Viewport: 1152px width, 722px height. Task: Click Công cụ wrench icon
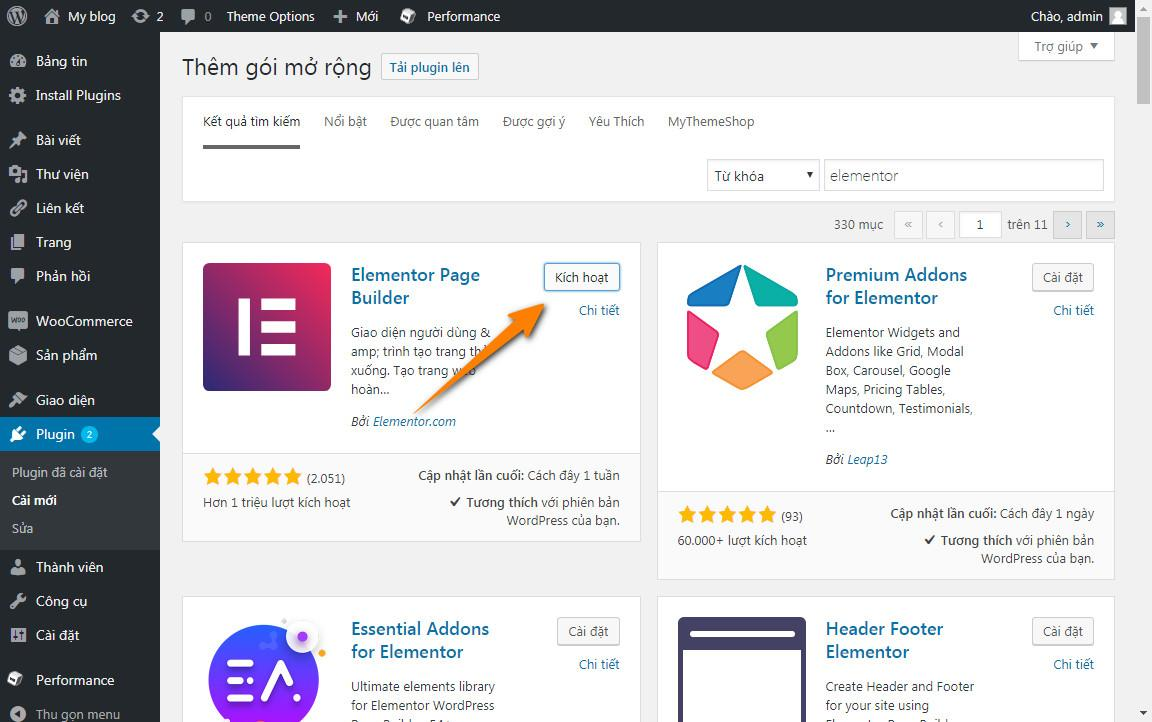pyautogui.click(x=18, y=601)
